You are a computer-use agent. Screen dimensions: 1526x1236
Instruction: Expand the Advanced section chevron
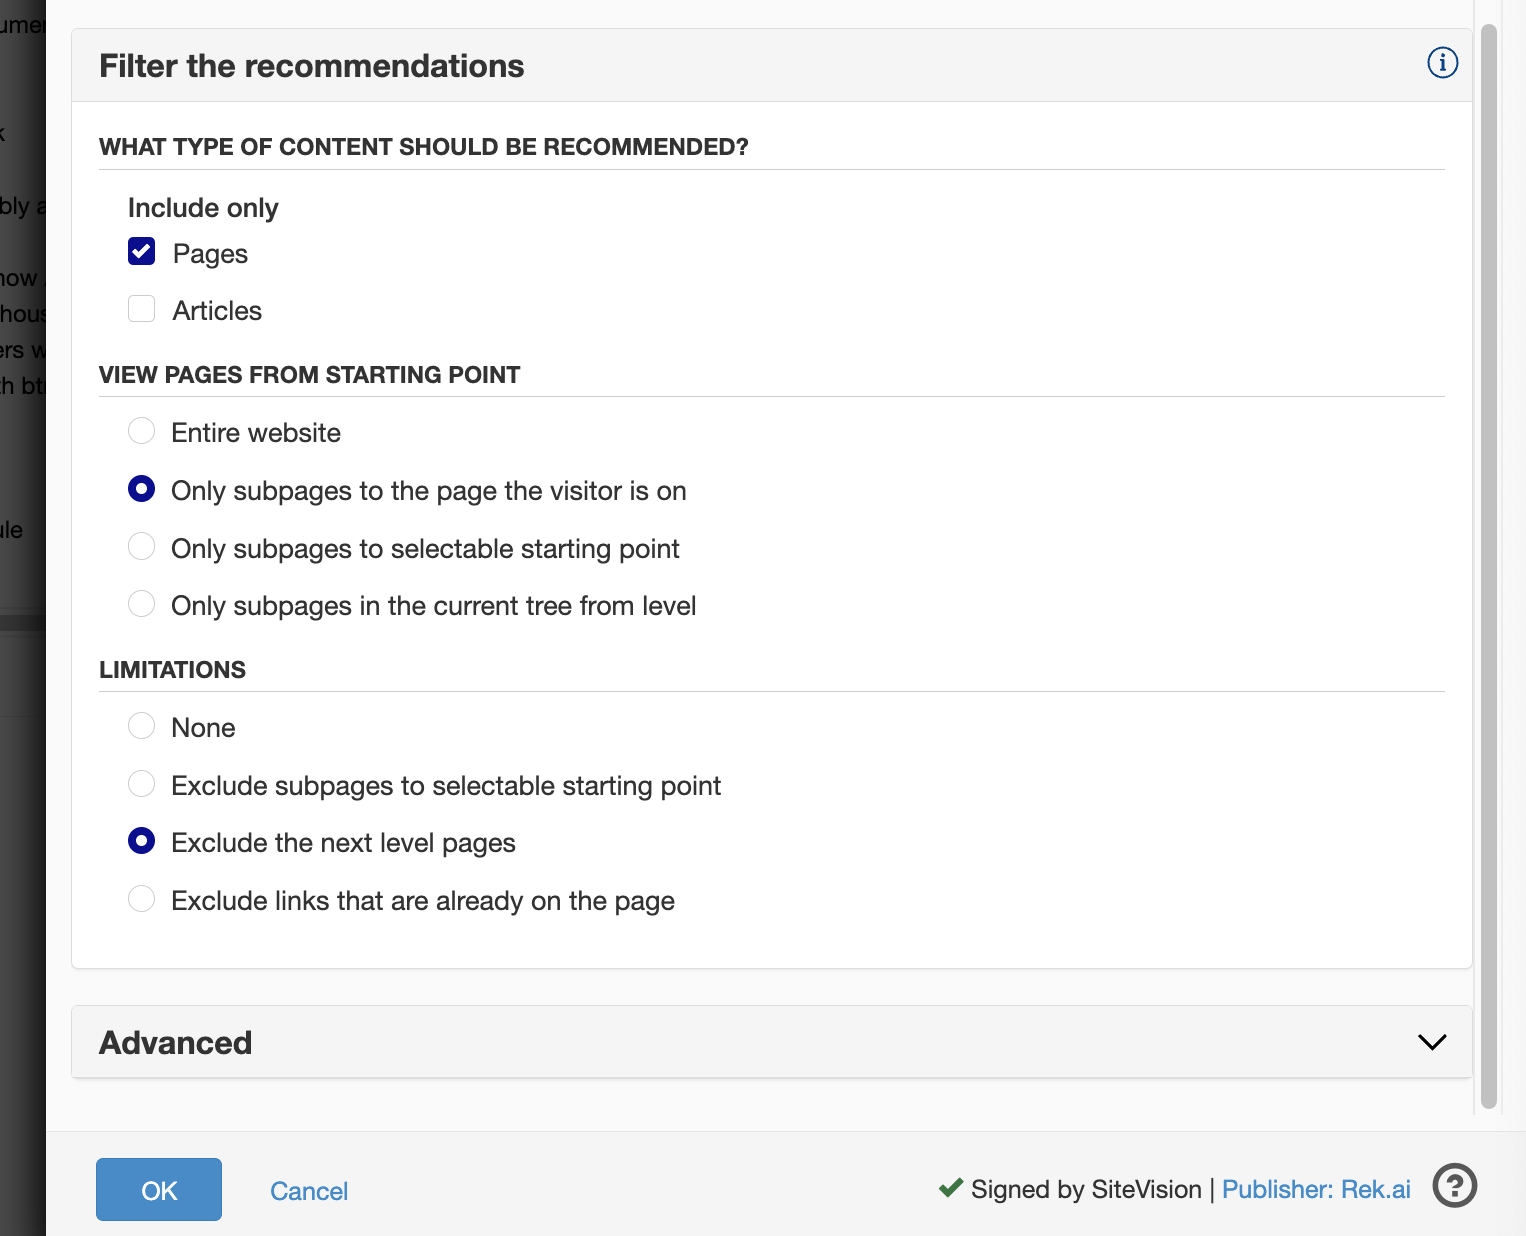point(1431,1042)
